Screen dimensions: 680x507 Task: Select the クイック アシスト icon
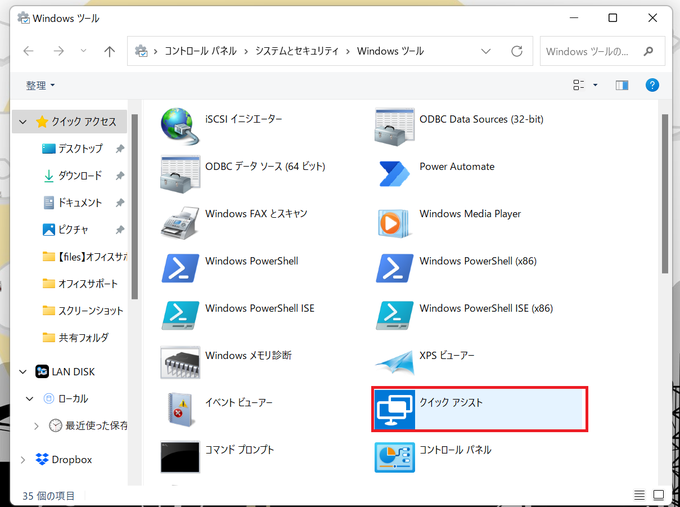point(394,410)
